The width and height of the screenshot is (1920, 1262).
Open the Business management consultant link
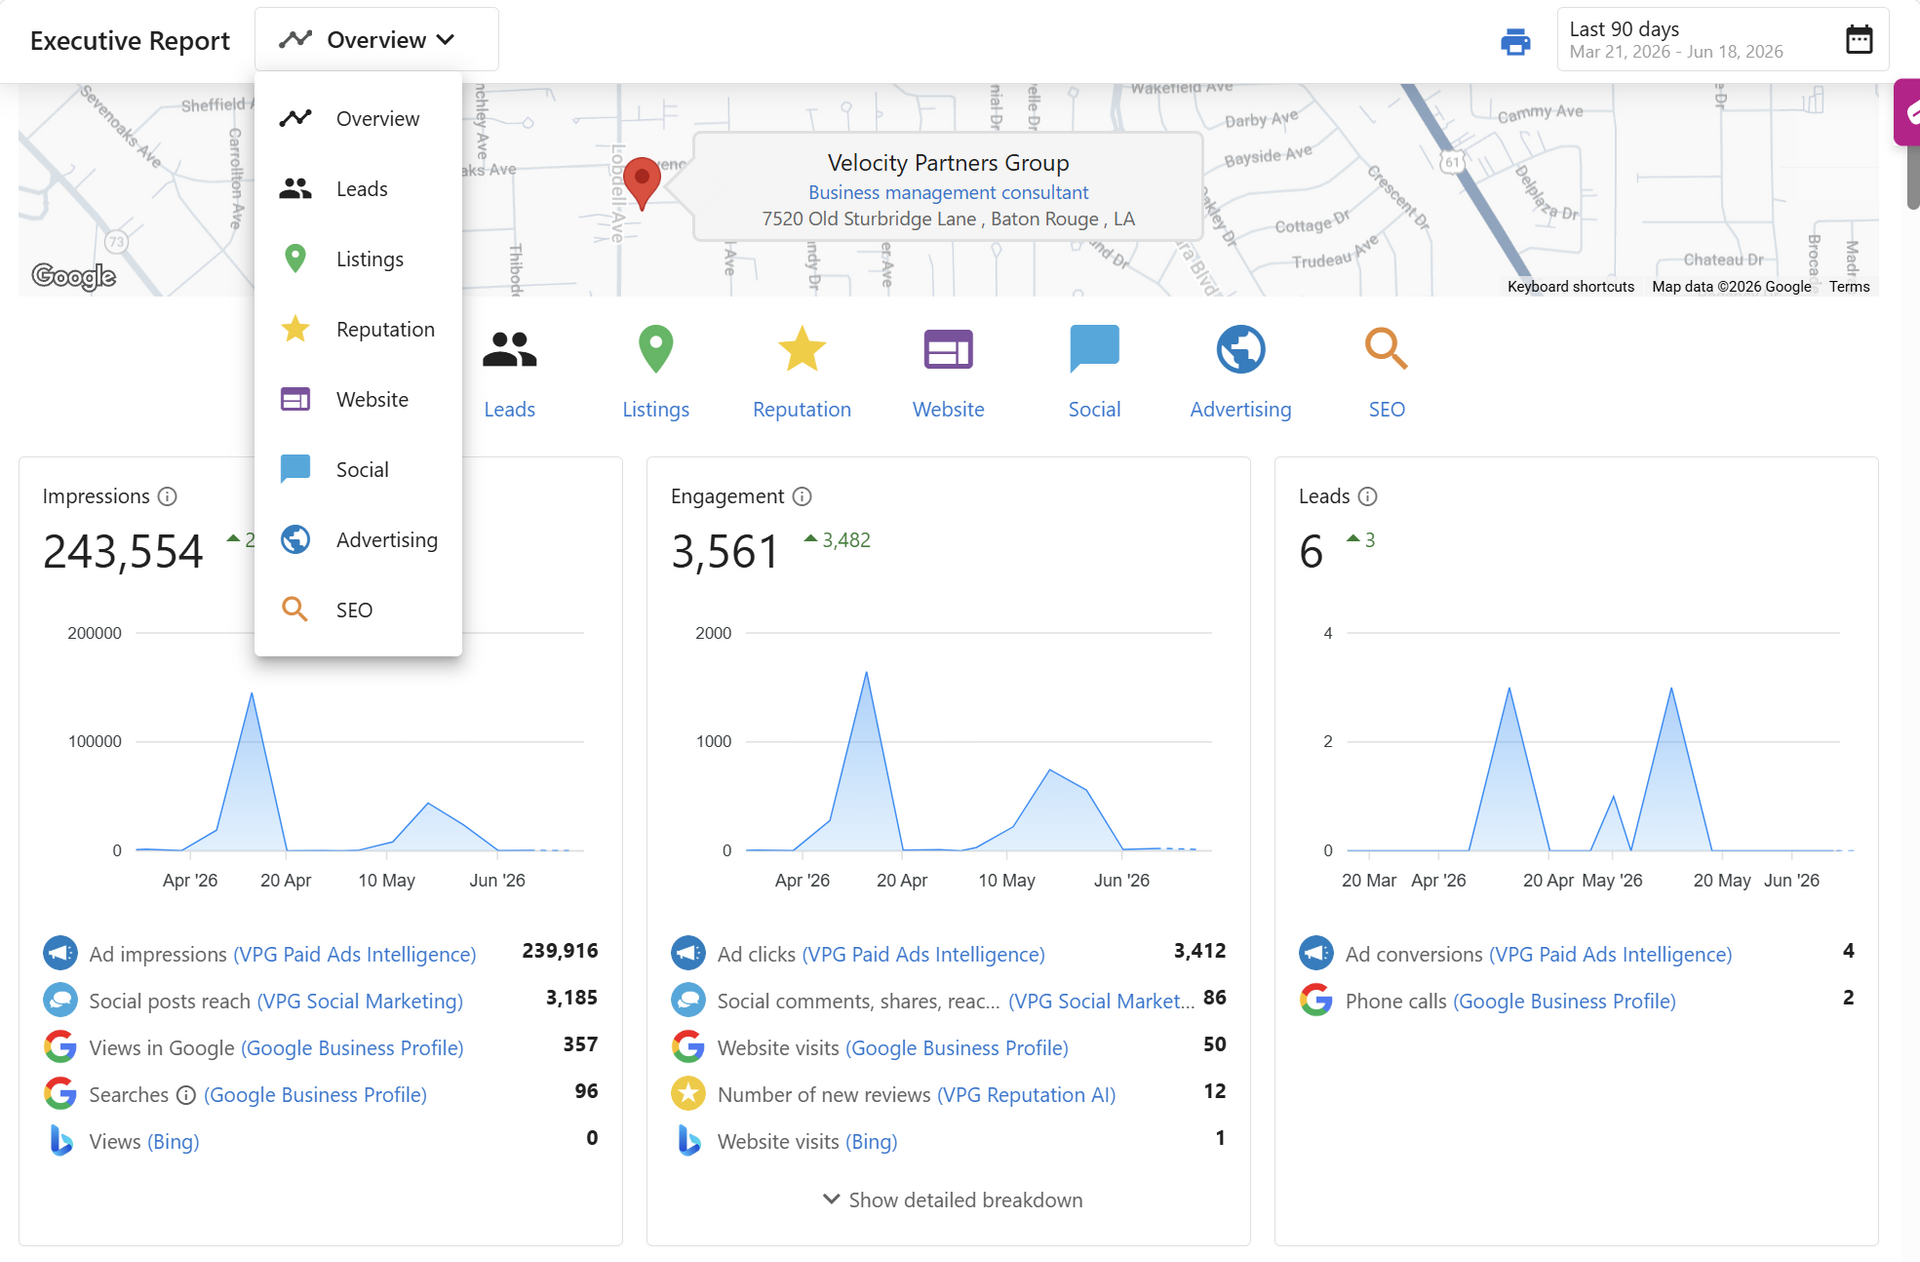pos(948,192)
